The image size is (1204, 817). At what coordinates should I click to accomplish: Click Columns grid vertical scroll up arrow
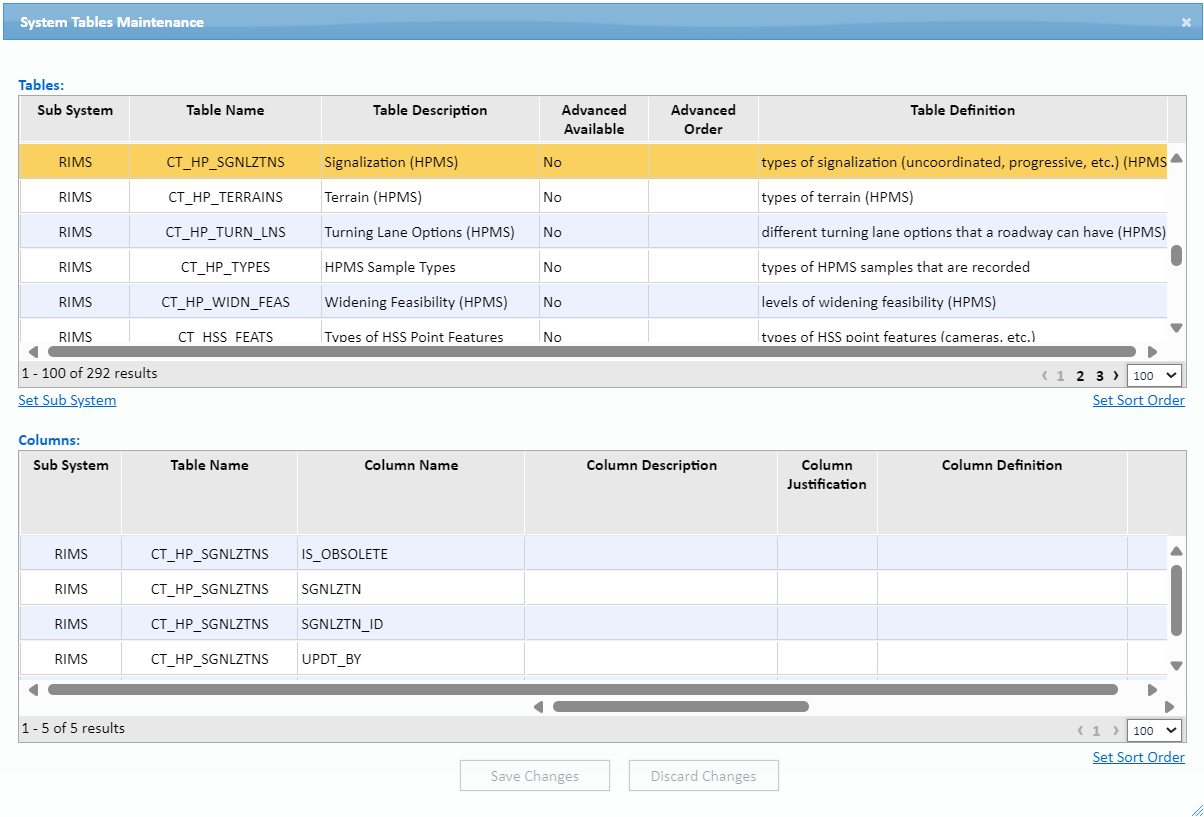tap(1177, 551)
